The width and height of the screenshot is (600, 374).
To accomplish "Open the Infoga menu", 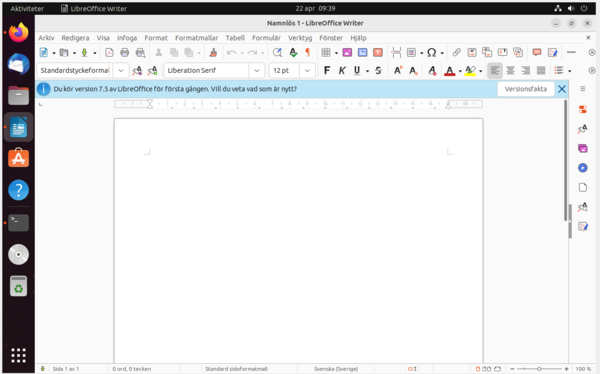I will [x=127, y=38].
